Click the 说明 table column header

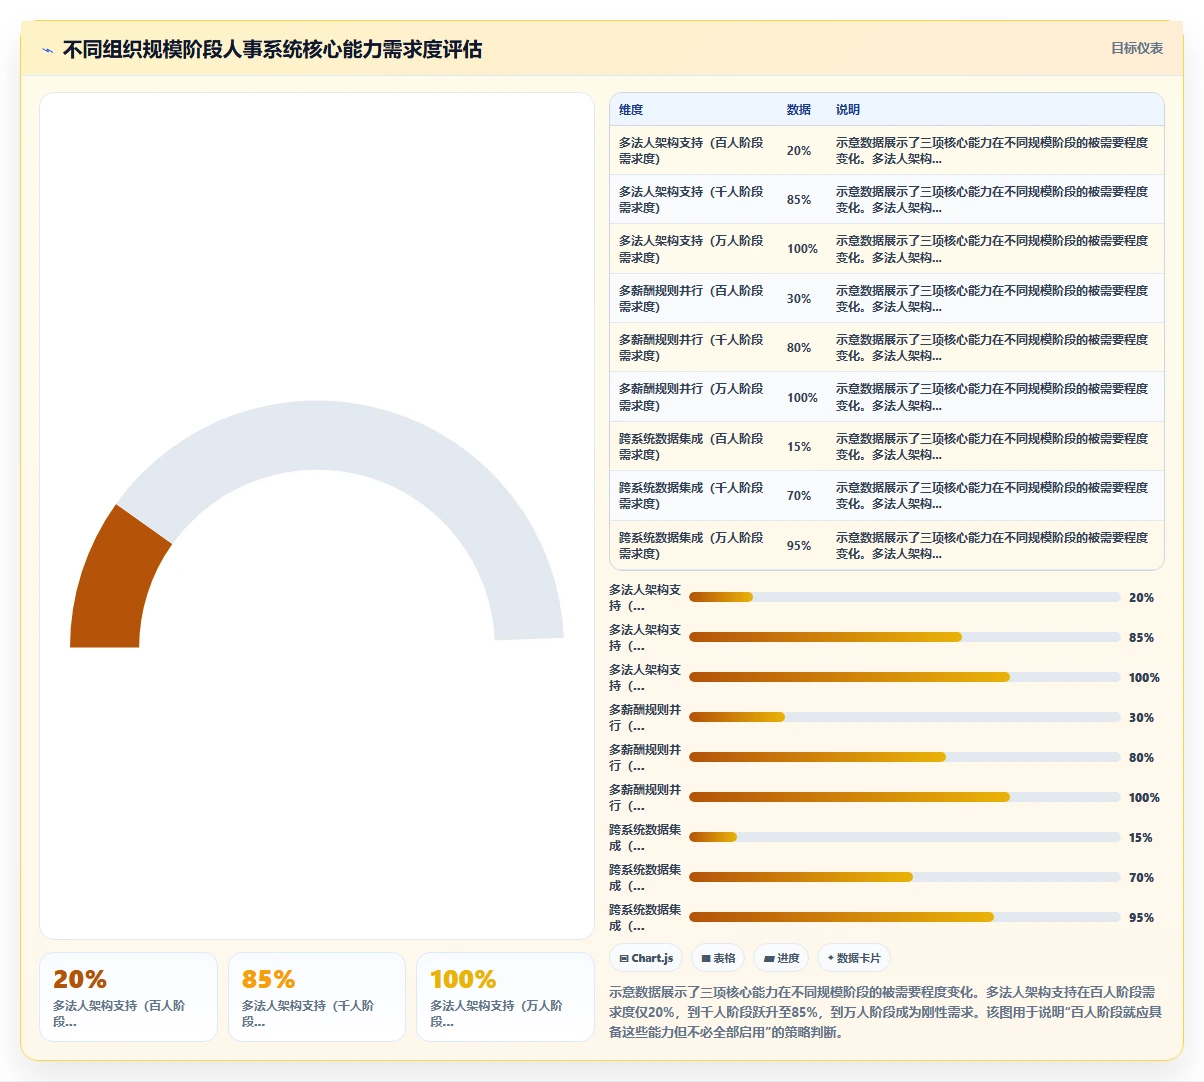[848, 110]
